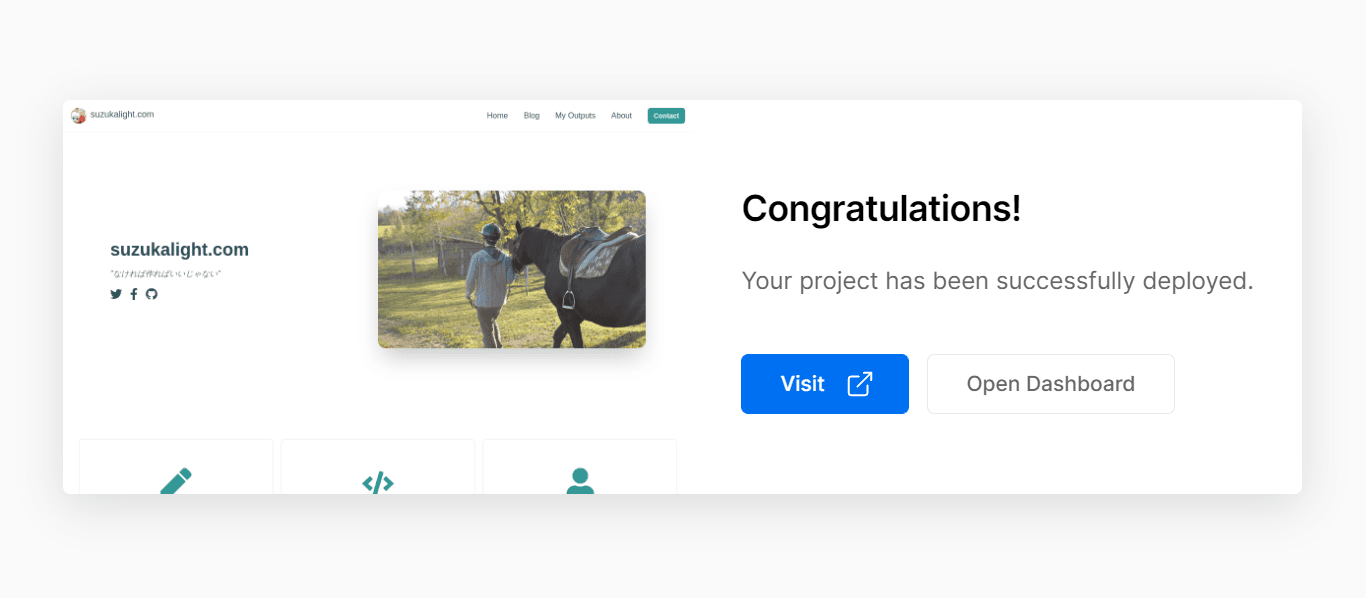Image resolution: width=1366 pixels, height=598 pixels.
Task: Go to Home in the navigation bar
Action: 497,116
